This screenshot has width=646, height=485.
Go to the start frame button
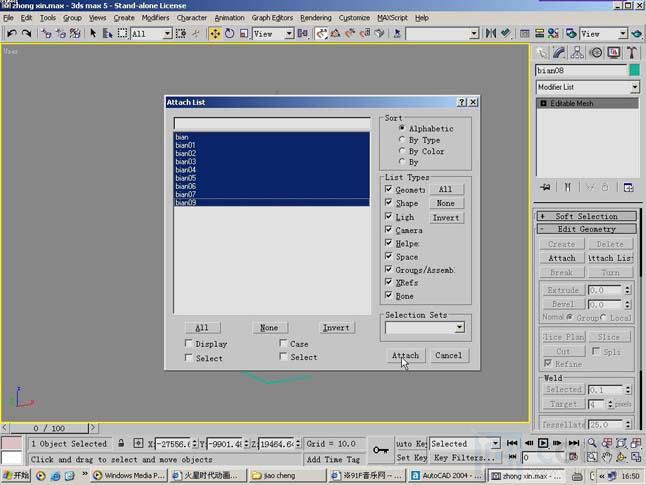click(512, 443)
